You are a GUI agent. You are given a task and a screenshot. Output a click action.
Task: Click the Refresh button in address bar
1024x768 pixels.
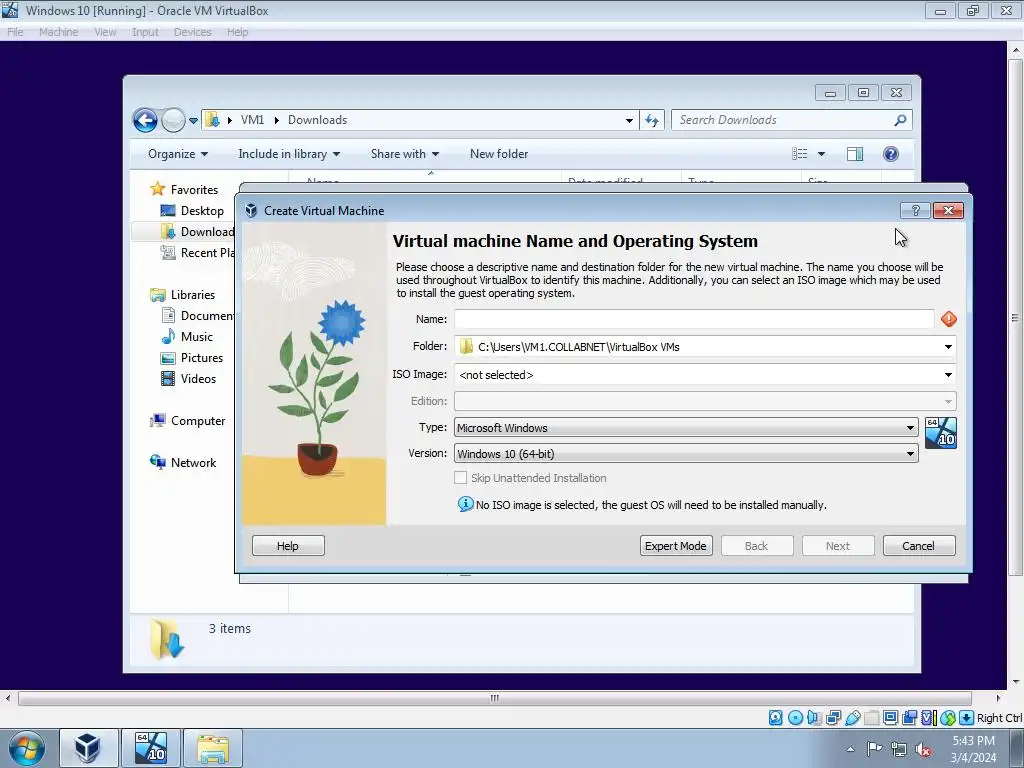[x=652, y=120]
